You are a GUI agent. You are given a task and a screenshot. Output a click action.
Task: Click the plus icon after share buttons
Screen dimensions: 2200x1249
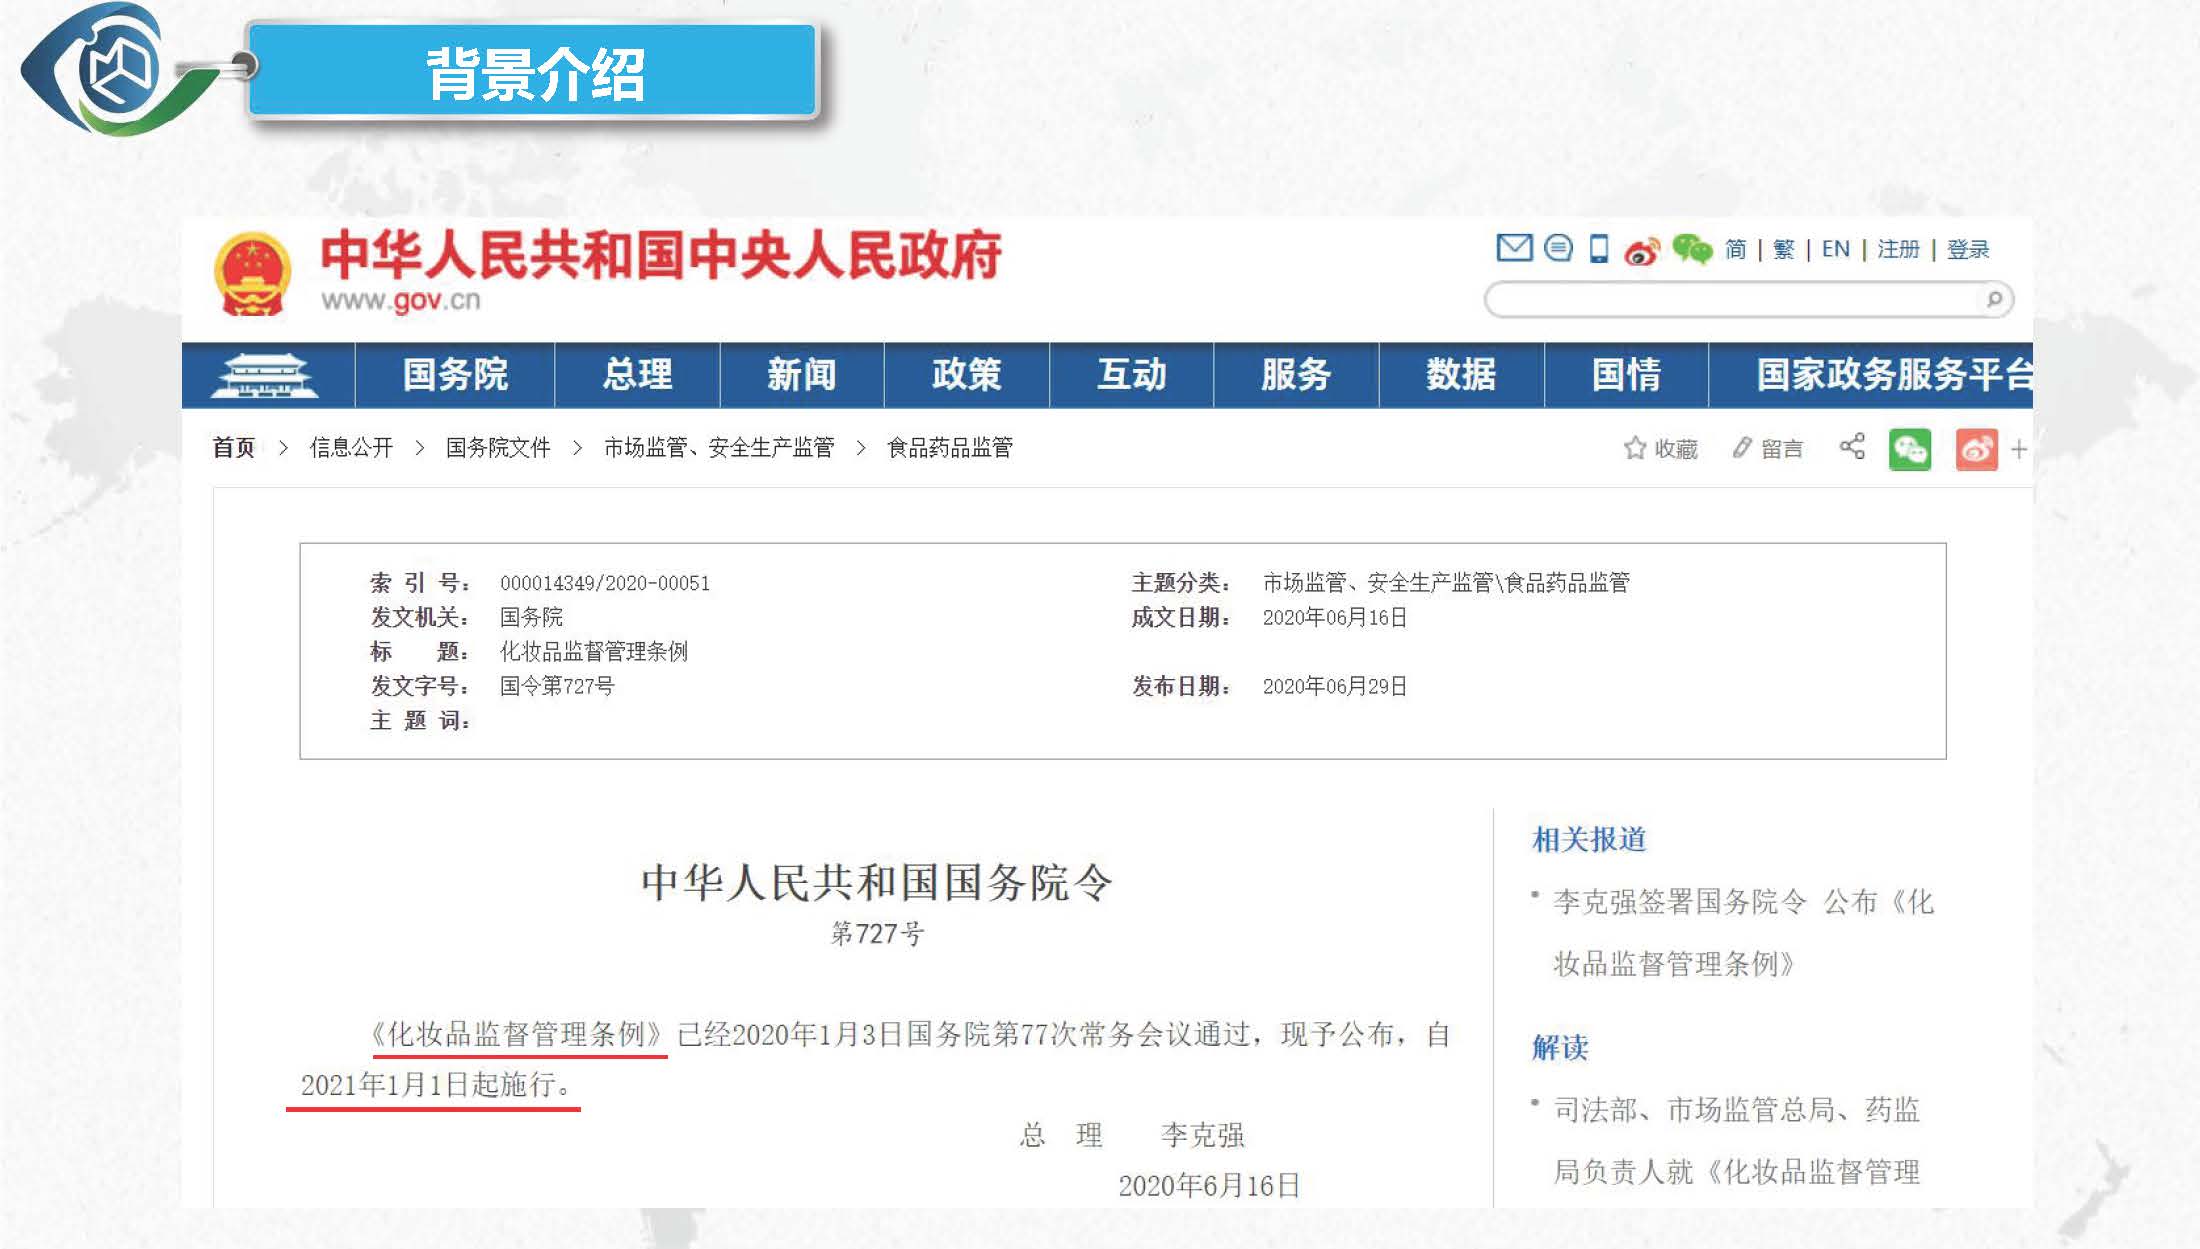(x=2019, y=449)
